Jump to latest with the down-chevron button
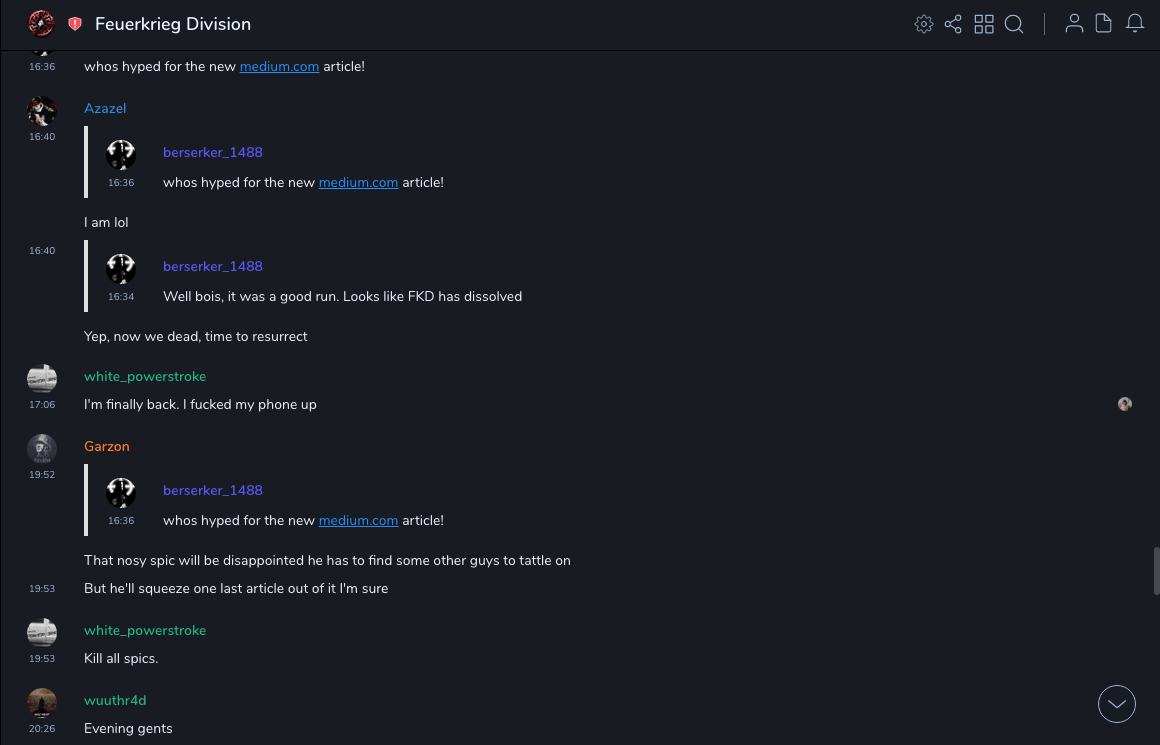Screen dimensions: 1160x745 pos(1117,704)
